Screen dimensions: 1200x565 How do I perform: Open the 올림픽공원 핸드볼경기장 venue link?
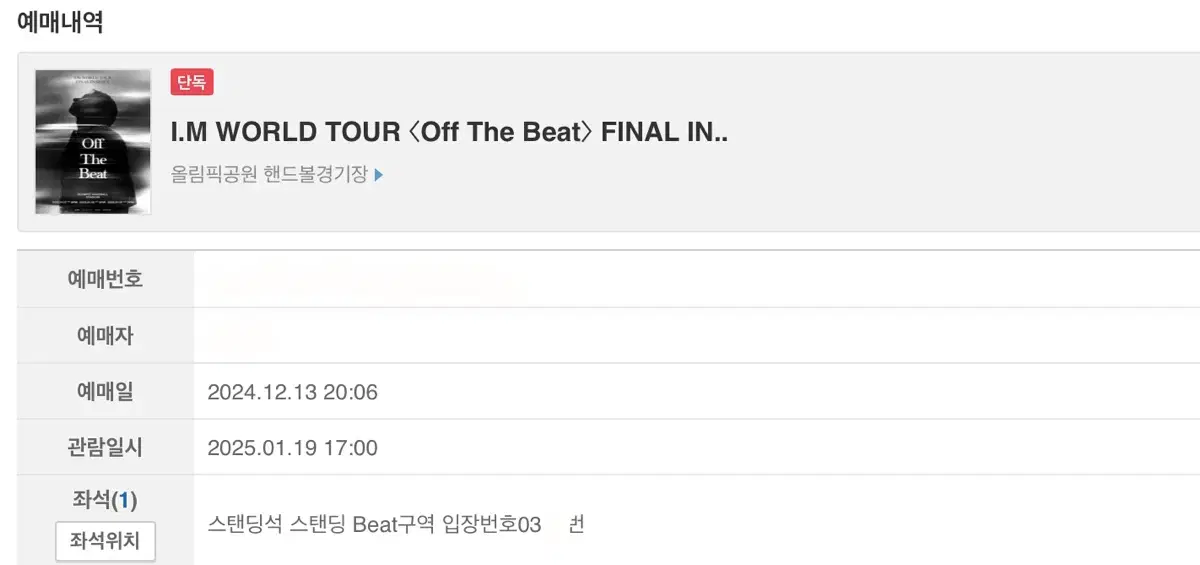(270, 175)
